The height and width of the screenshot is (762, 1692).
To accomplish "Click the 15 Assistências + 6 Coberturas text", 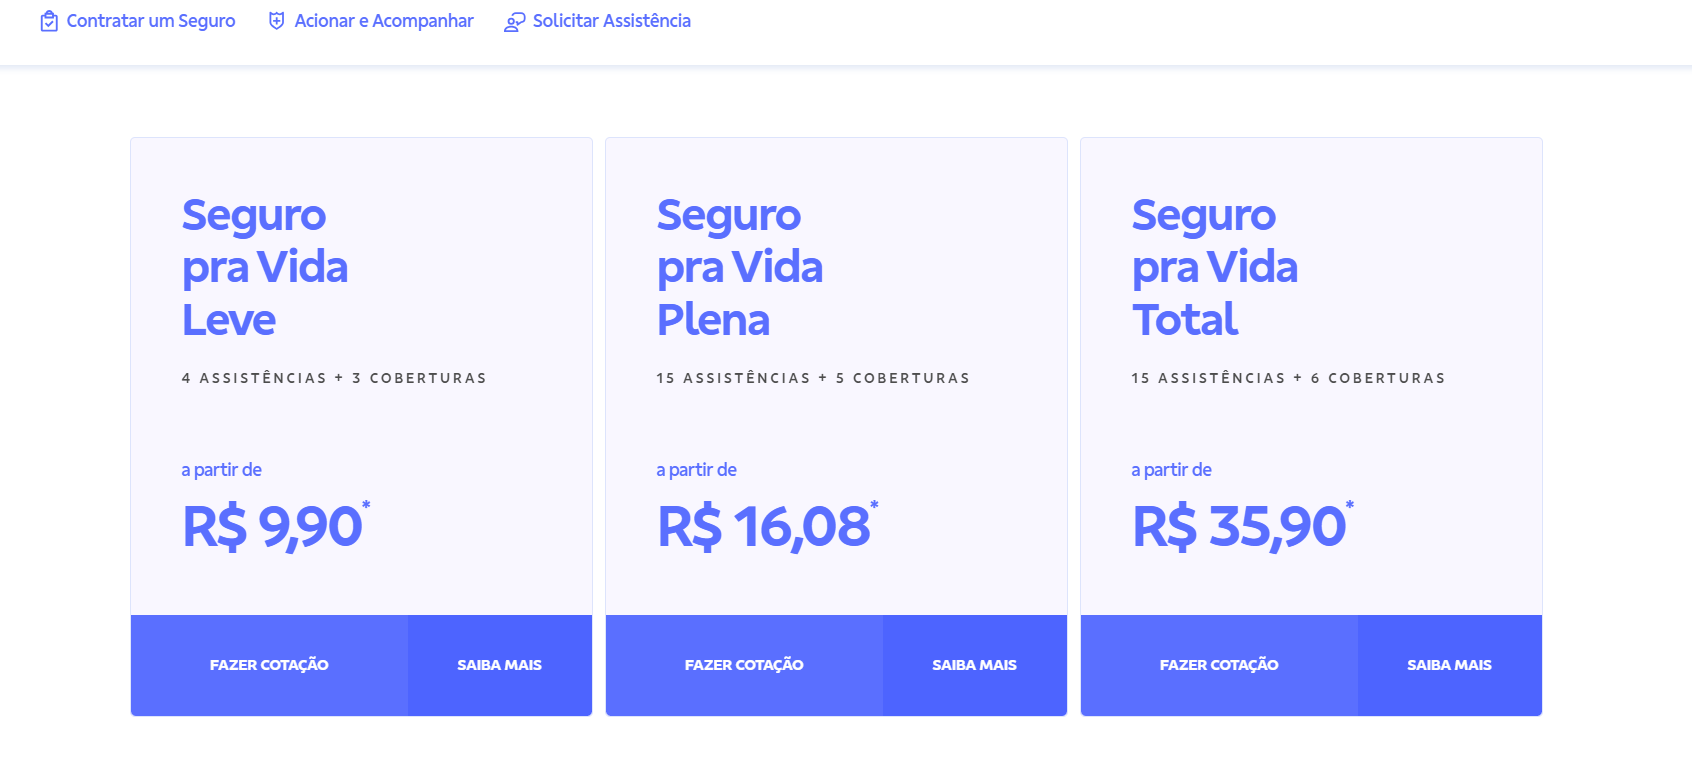I will coord(1288,378).
